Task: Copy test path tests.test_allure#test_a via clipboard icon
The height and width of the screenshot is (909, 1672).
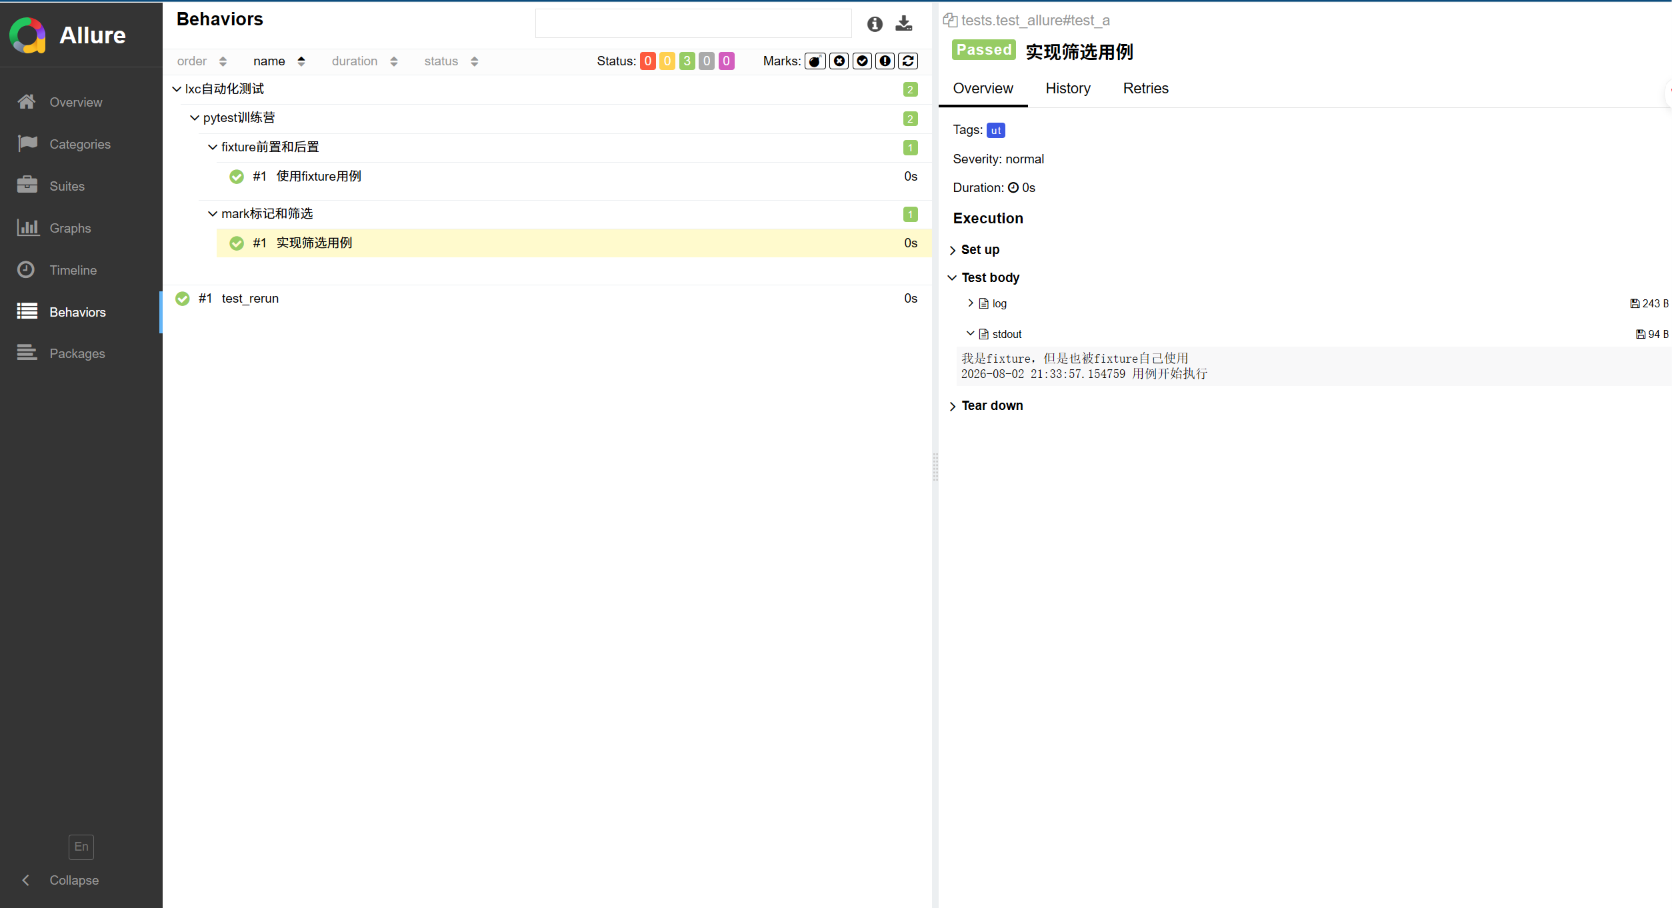Action: [950, 20]
